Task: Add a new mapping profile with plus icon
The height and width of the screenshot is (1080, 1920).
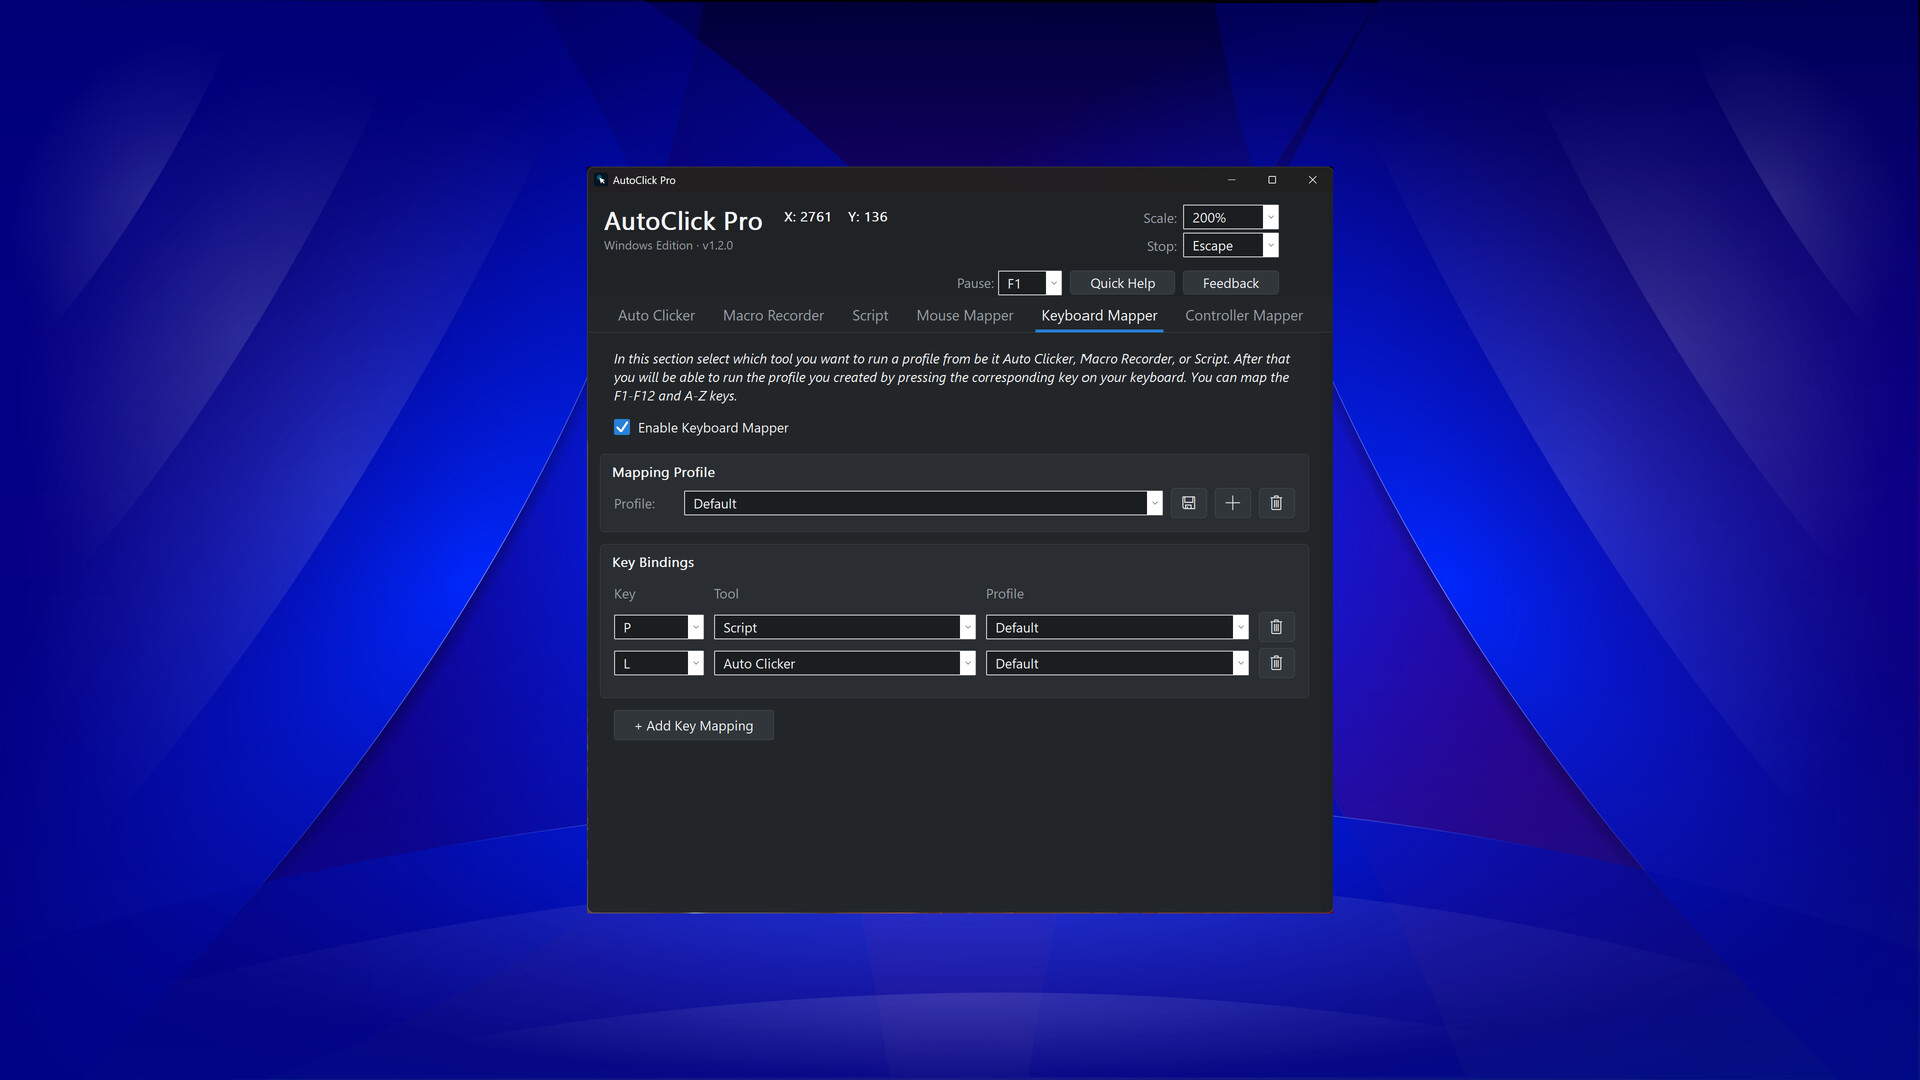Action: (x=1232, y=503)
